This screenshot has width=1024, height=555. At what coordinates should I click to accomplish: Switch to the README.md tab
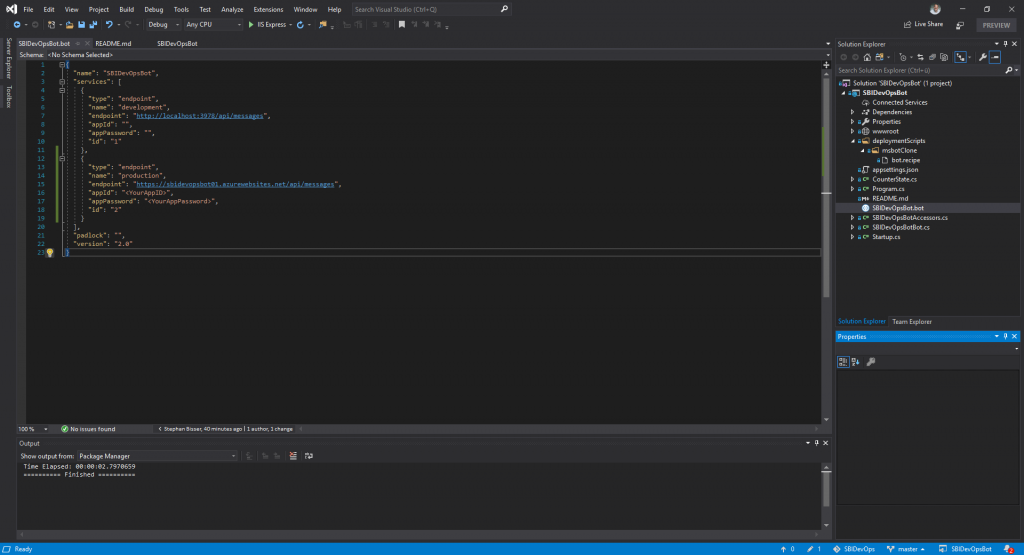pyautogui.click(x=113, y=44)
